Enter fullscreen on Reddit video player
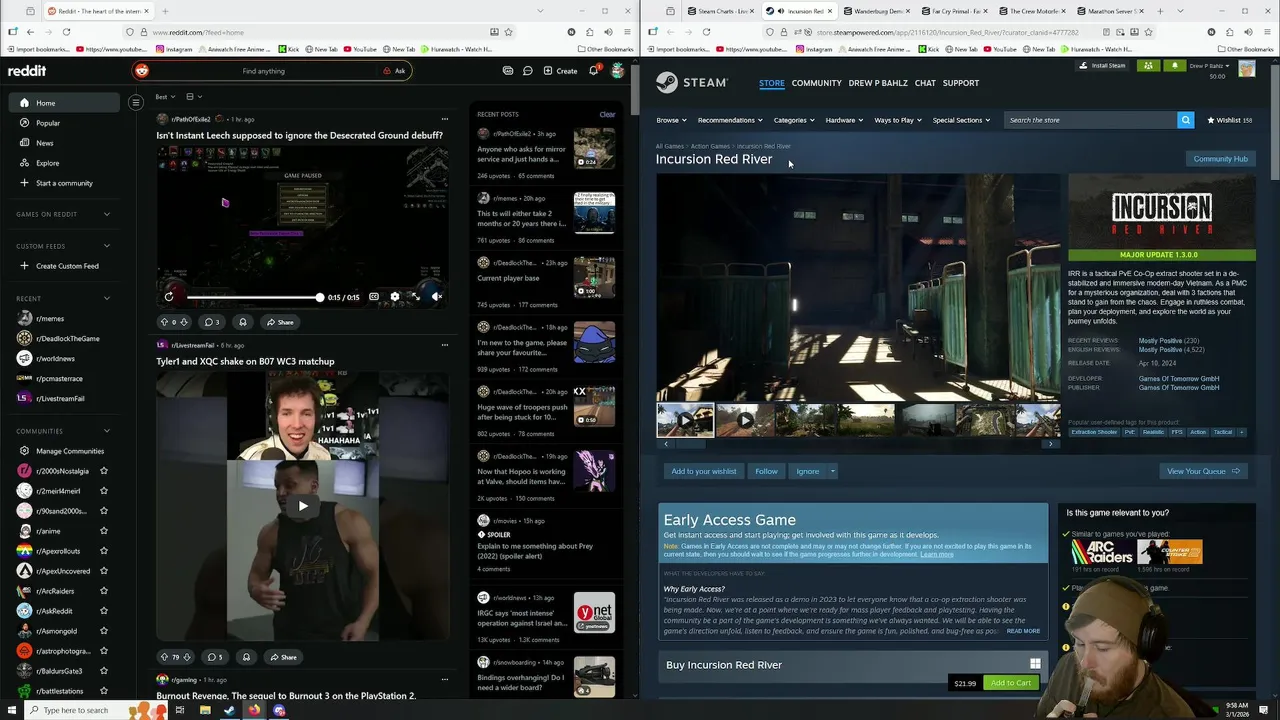Viewport: 1280px width, 720px height. pos(415,297)
